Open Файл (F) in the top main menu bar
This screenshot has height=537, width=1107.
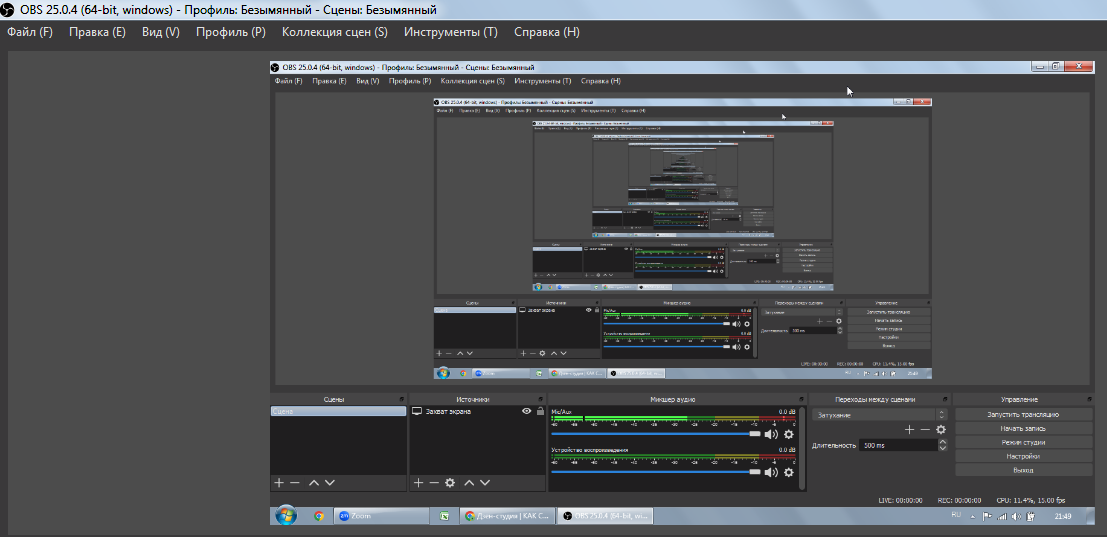click(30, 32)
